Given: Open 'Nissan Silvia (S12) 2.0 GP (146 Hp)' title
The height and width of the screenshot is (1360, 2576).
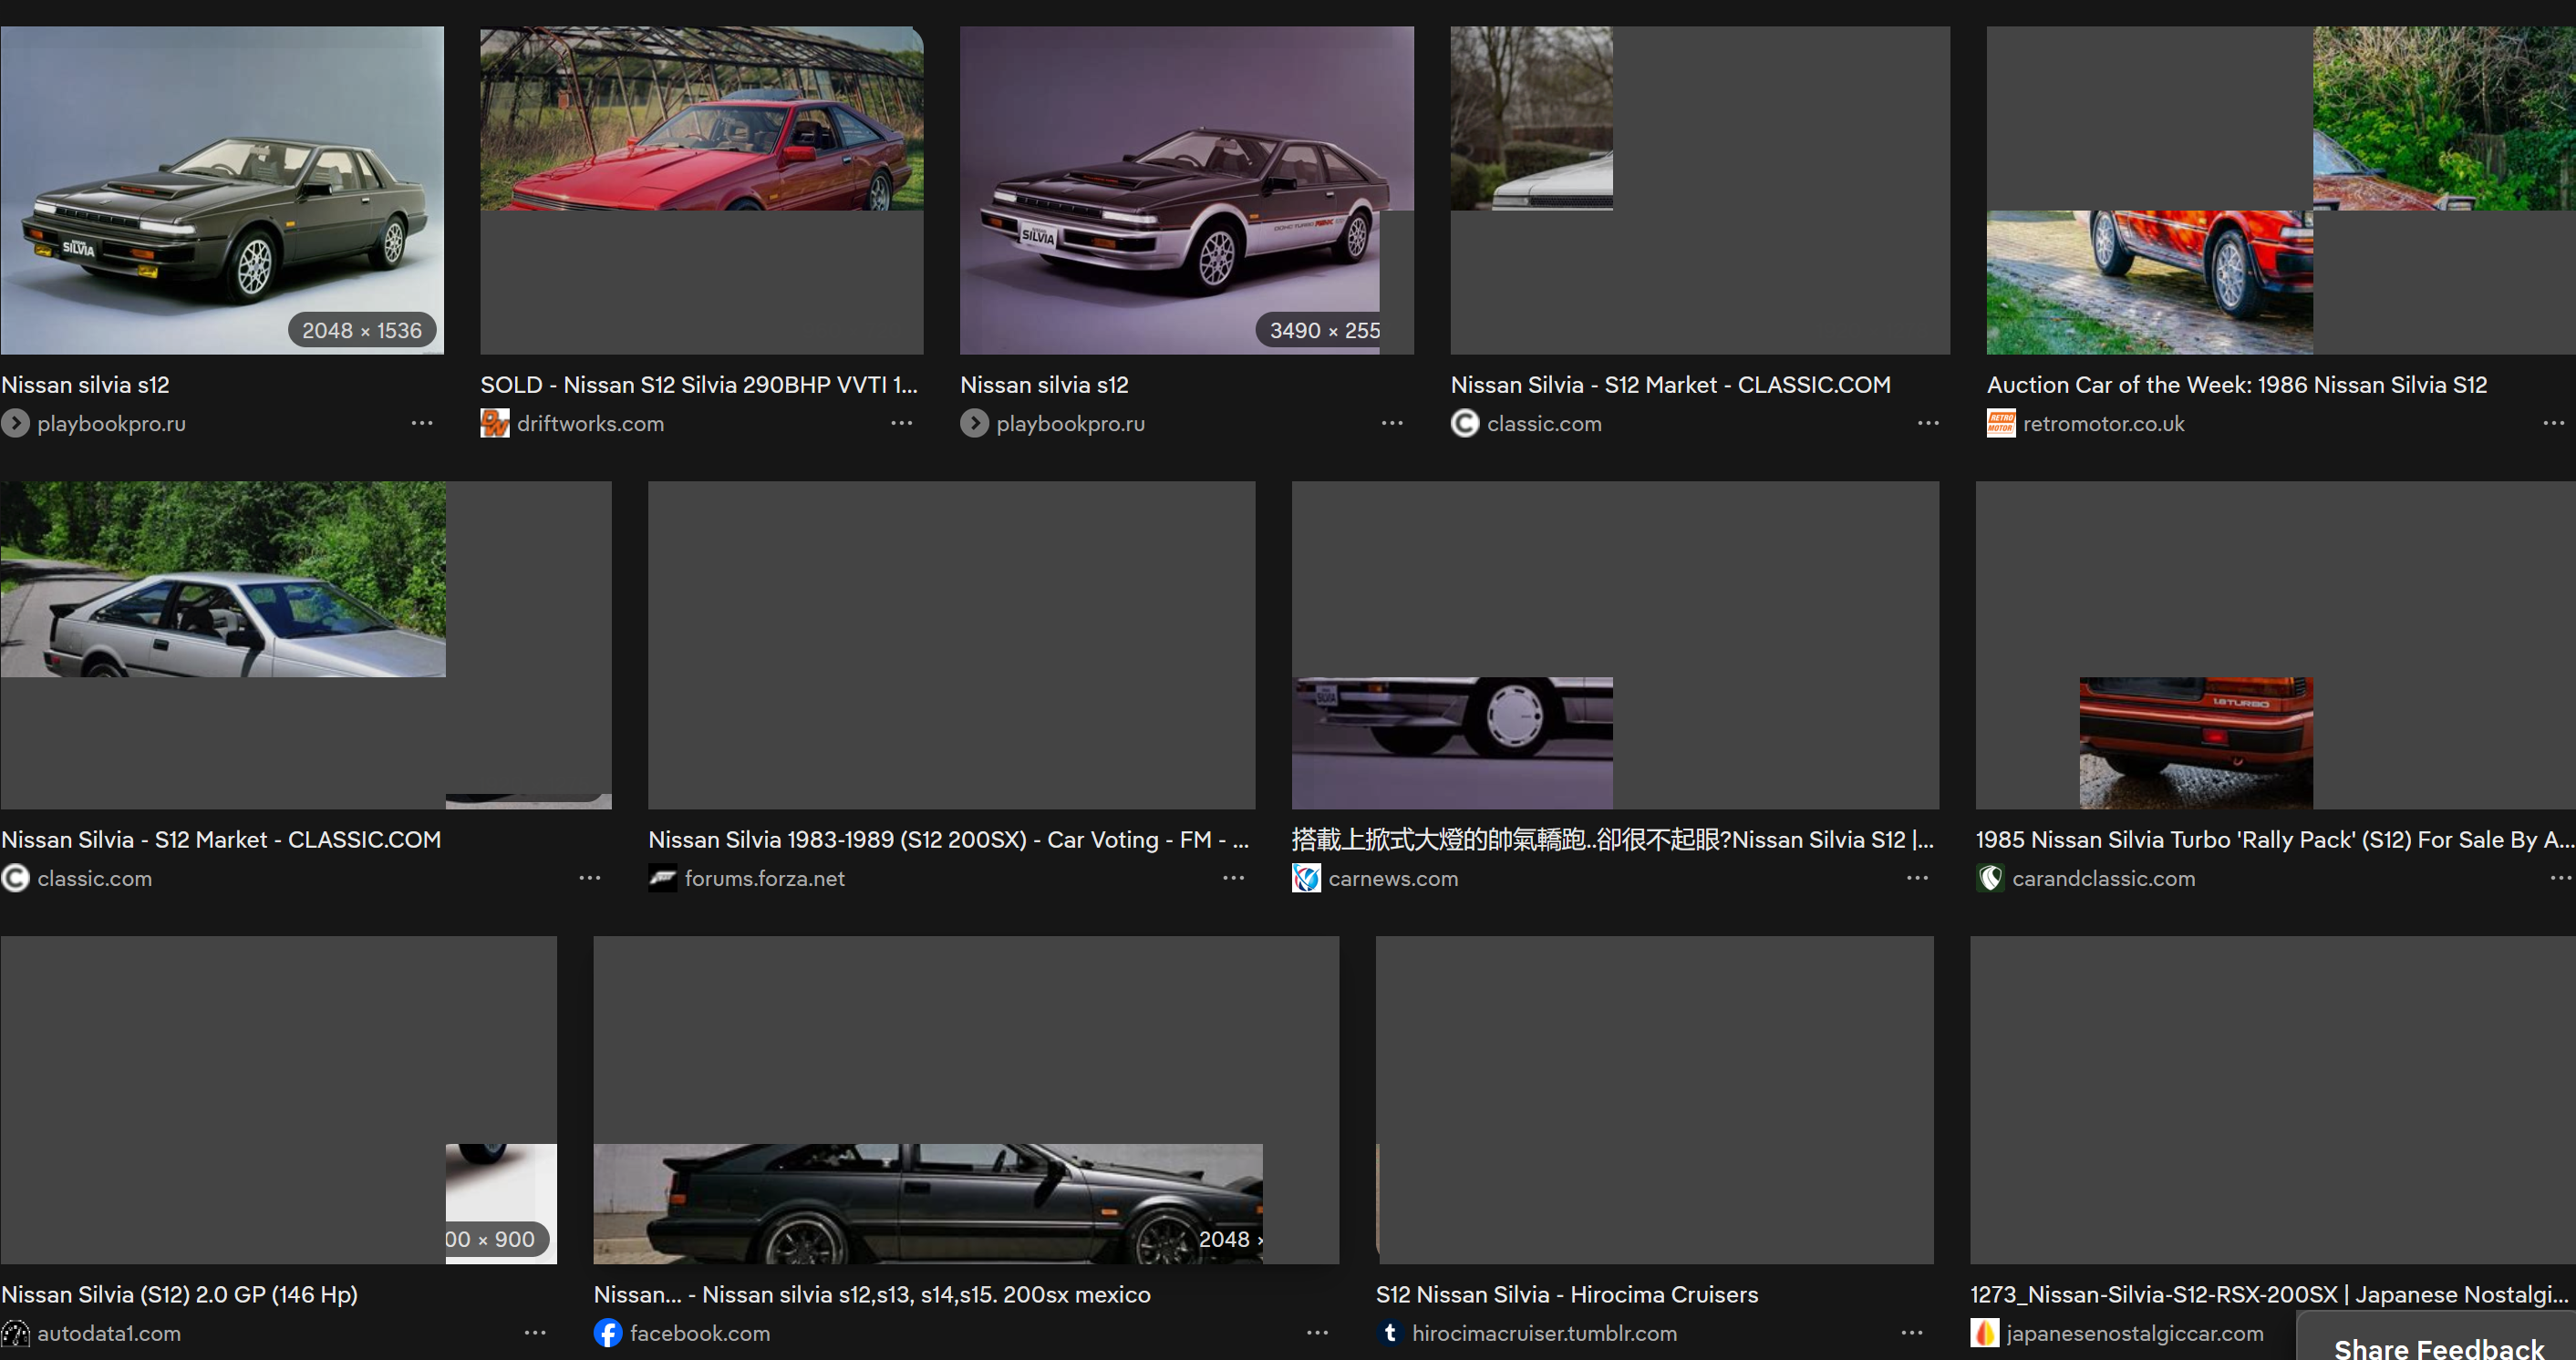Looking at the screenshot, I should [x=179, y=1295].
